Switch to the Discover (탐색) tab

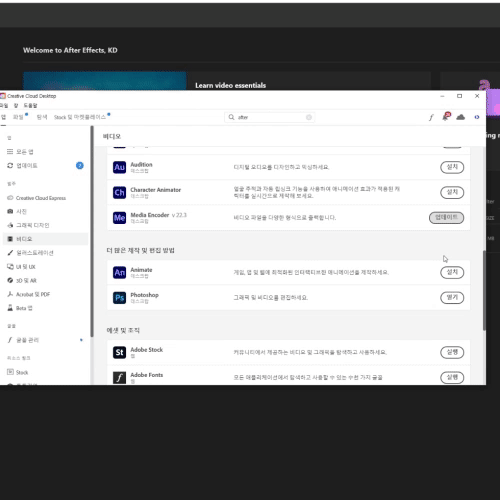tap(42, 117)
